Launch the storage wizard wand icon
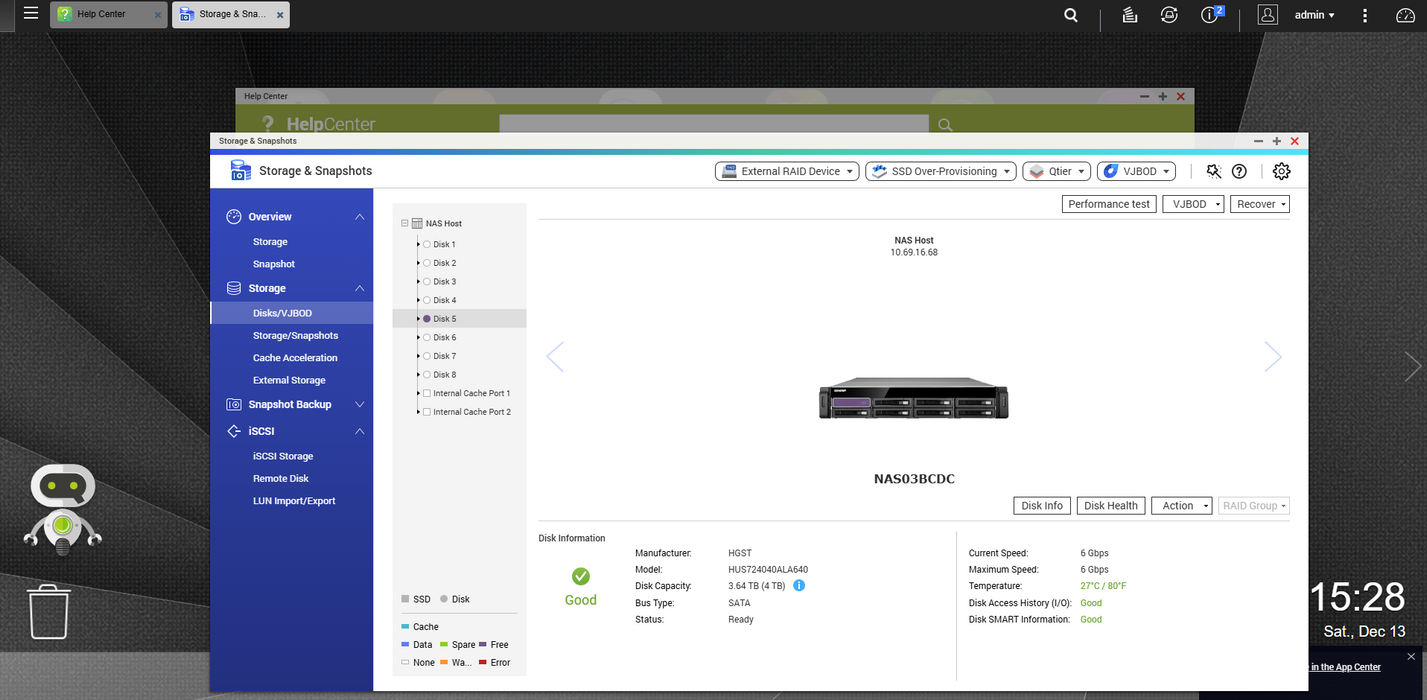The height and width of the screenshot is (700, 1427). [x=1213, y=171]
